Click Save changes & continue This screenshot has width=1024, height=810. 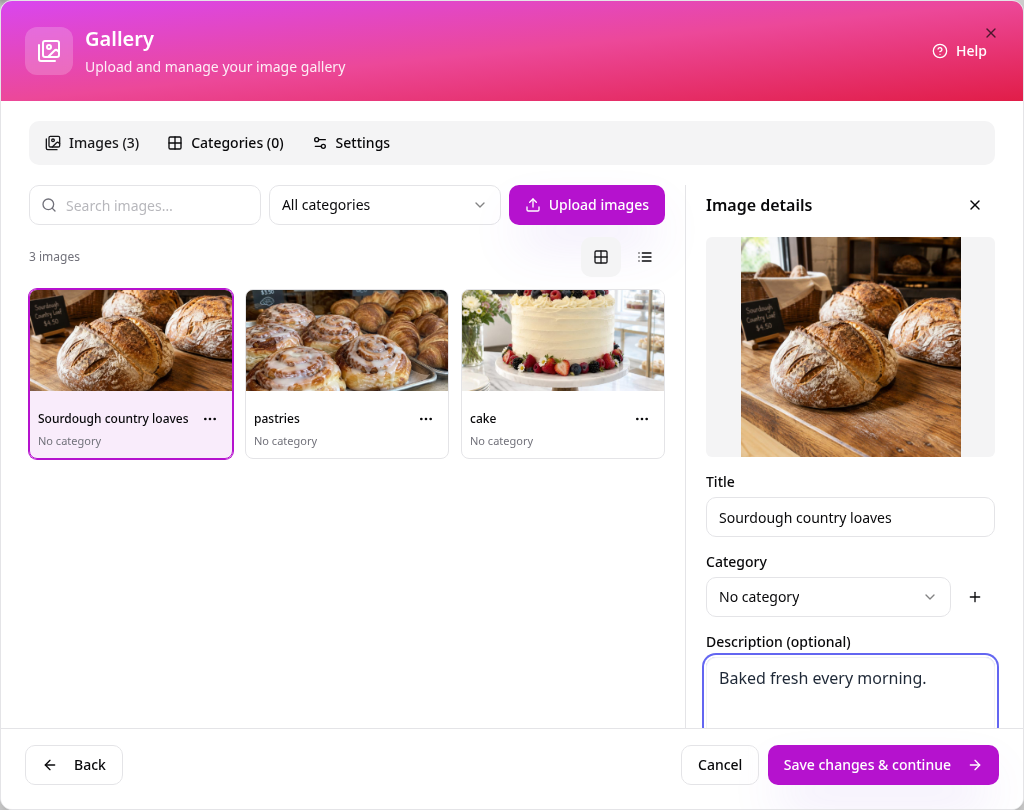[x=883, y=765]
